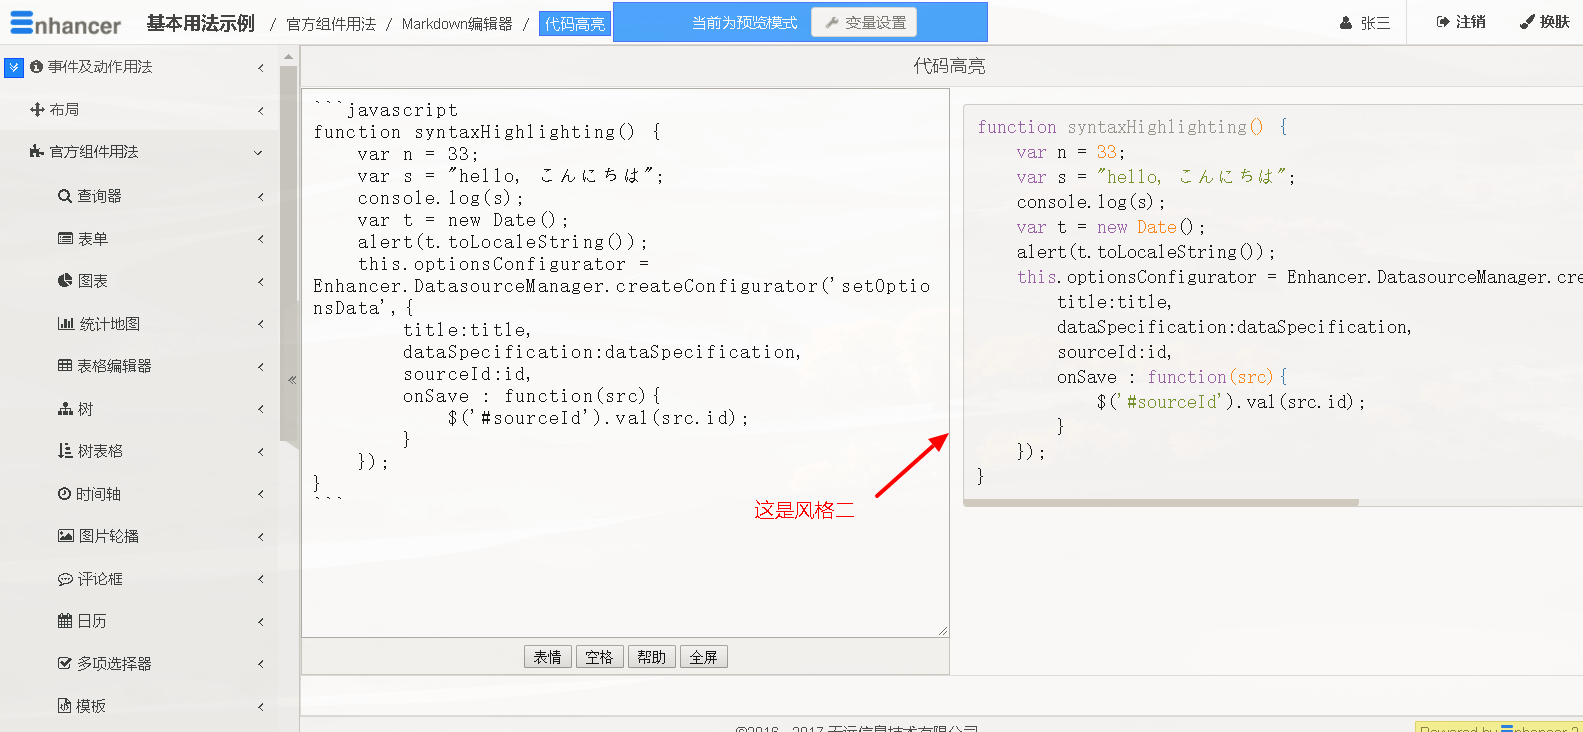Click the 空格 button
The image size is (1583, 732).
(599, 657)
